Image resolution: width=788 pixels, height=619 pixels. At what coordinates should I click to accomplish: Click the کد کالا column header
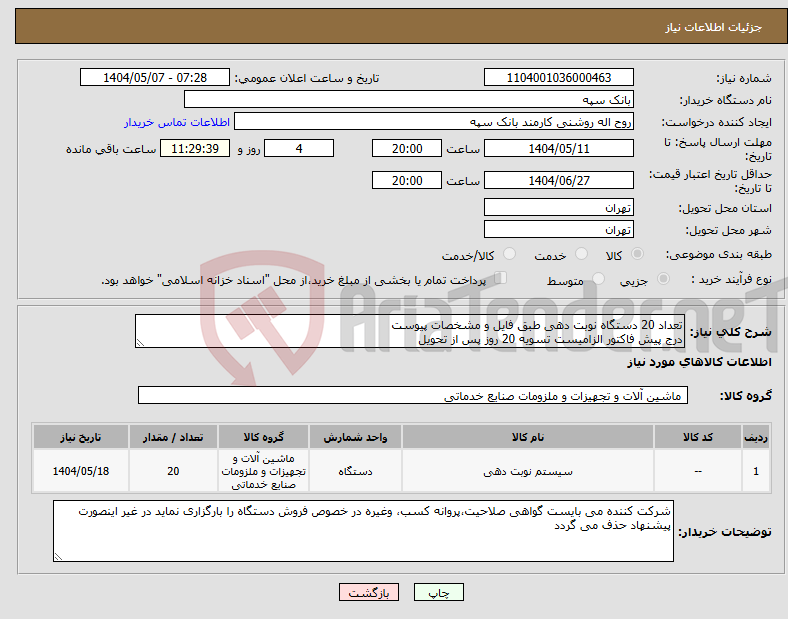(698, 437)
